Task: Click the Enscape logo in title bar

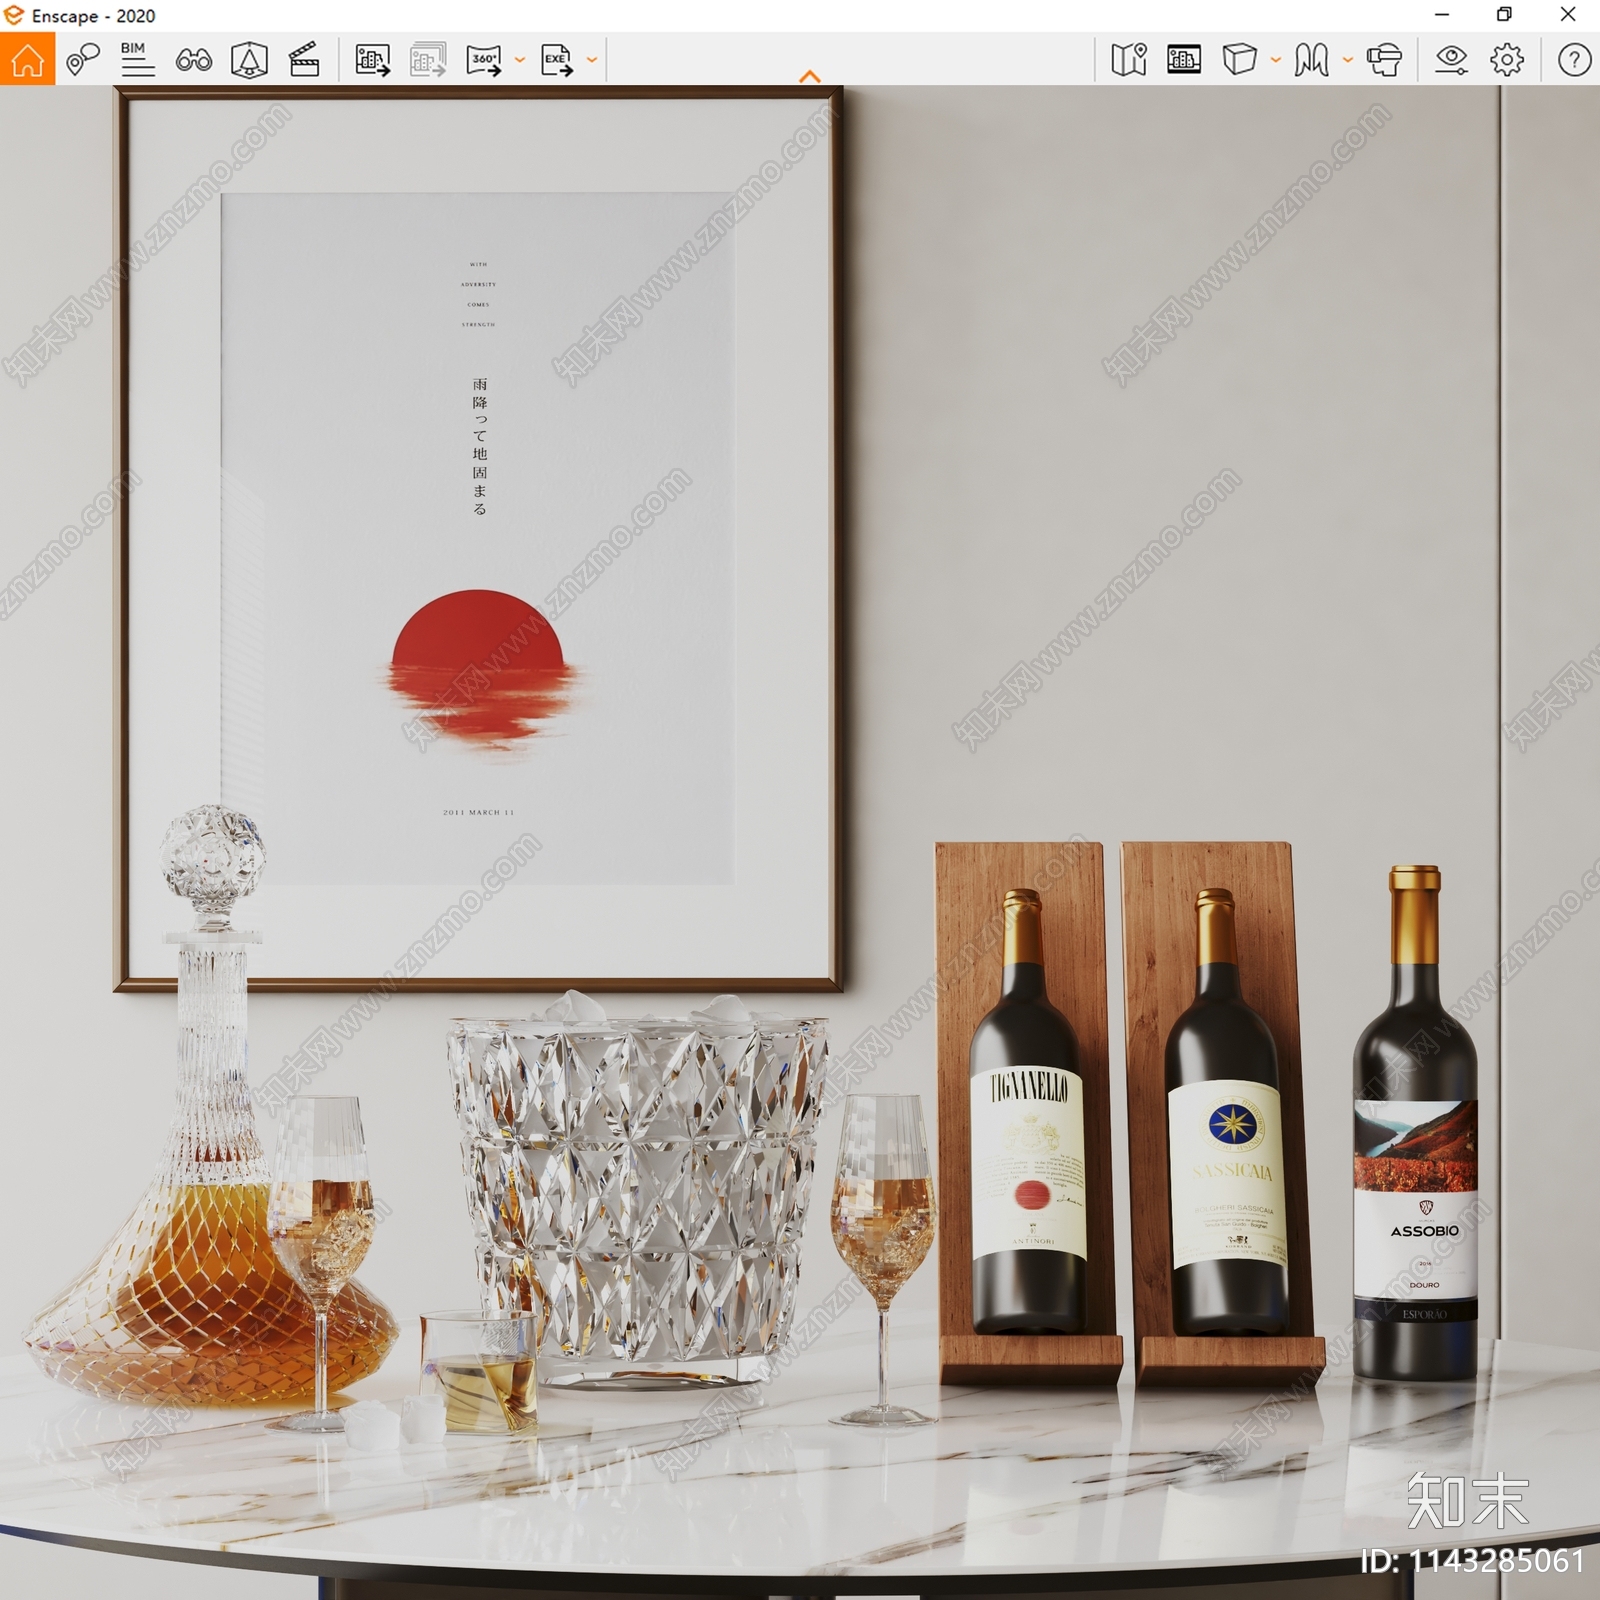Action: coord(13,15)
